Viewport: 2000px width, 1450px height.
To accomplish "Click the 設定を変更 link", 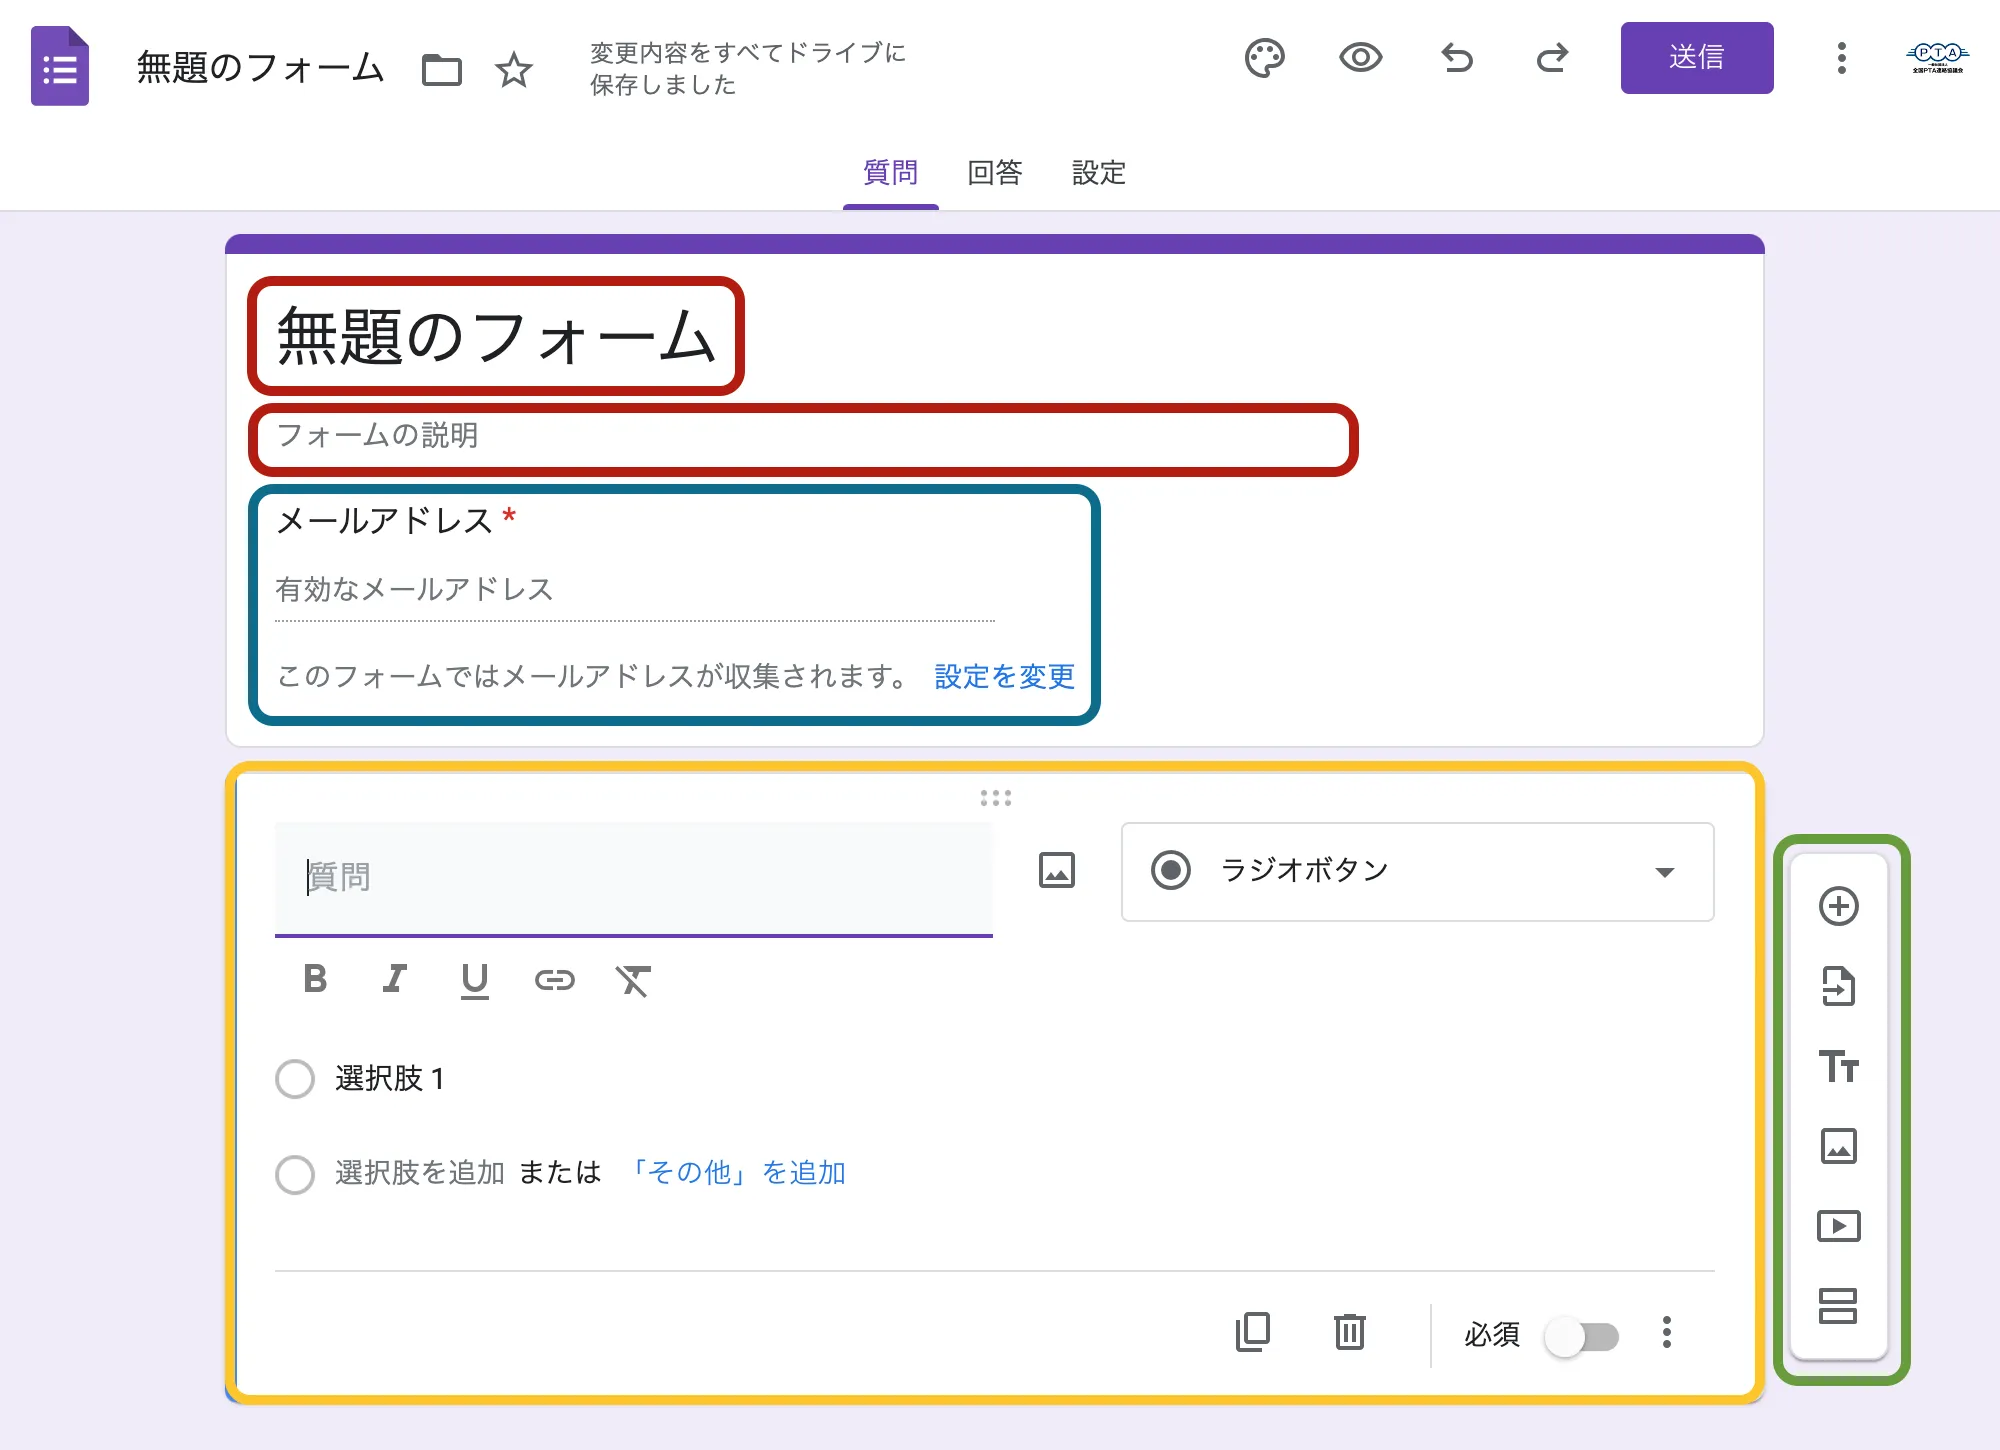I will pyautogui.click(x=1004, y=677).
